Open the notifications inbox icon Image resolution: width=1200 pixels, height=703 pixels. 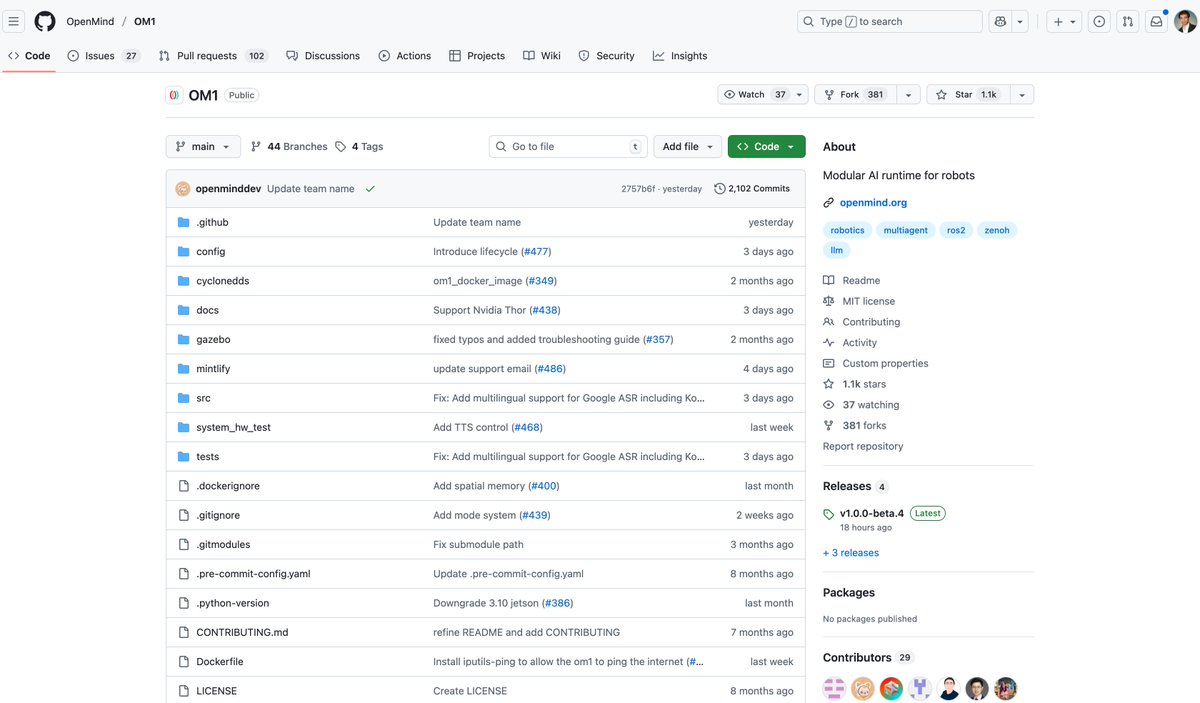[x=1156, y=21]
